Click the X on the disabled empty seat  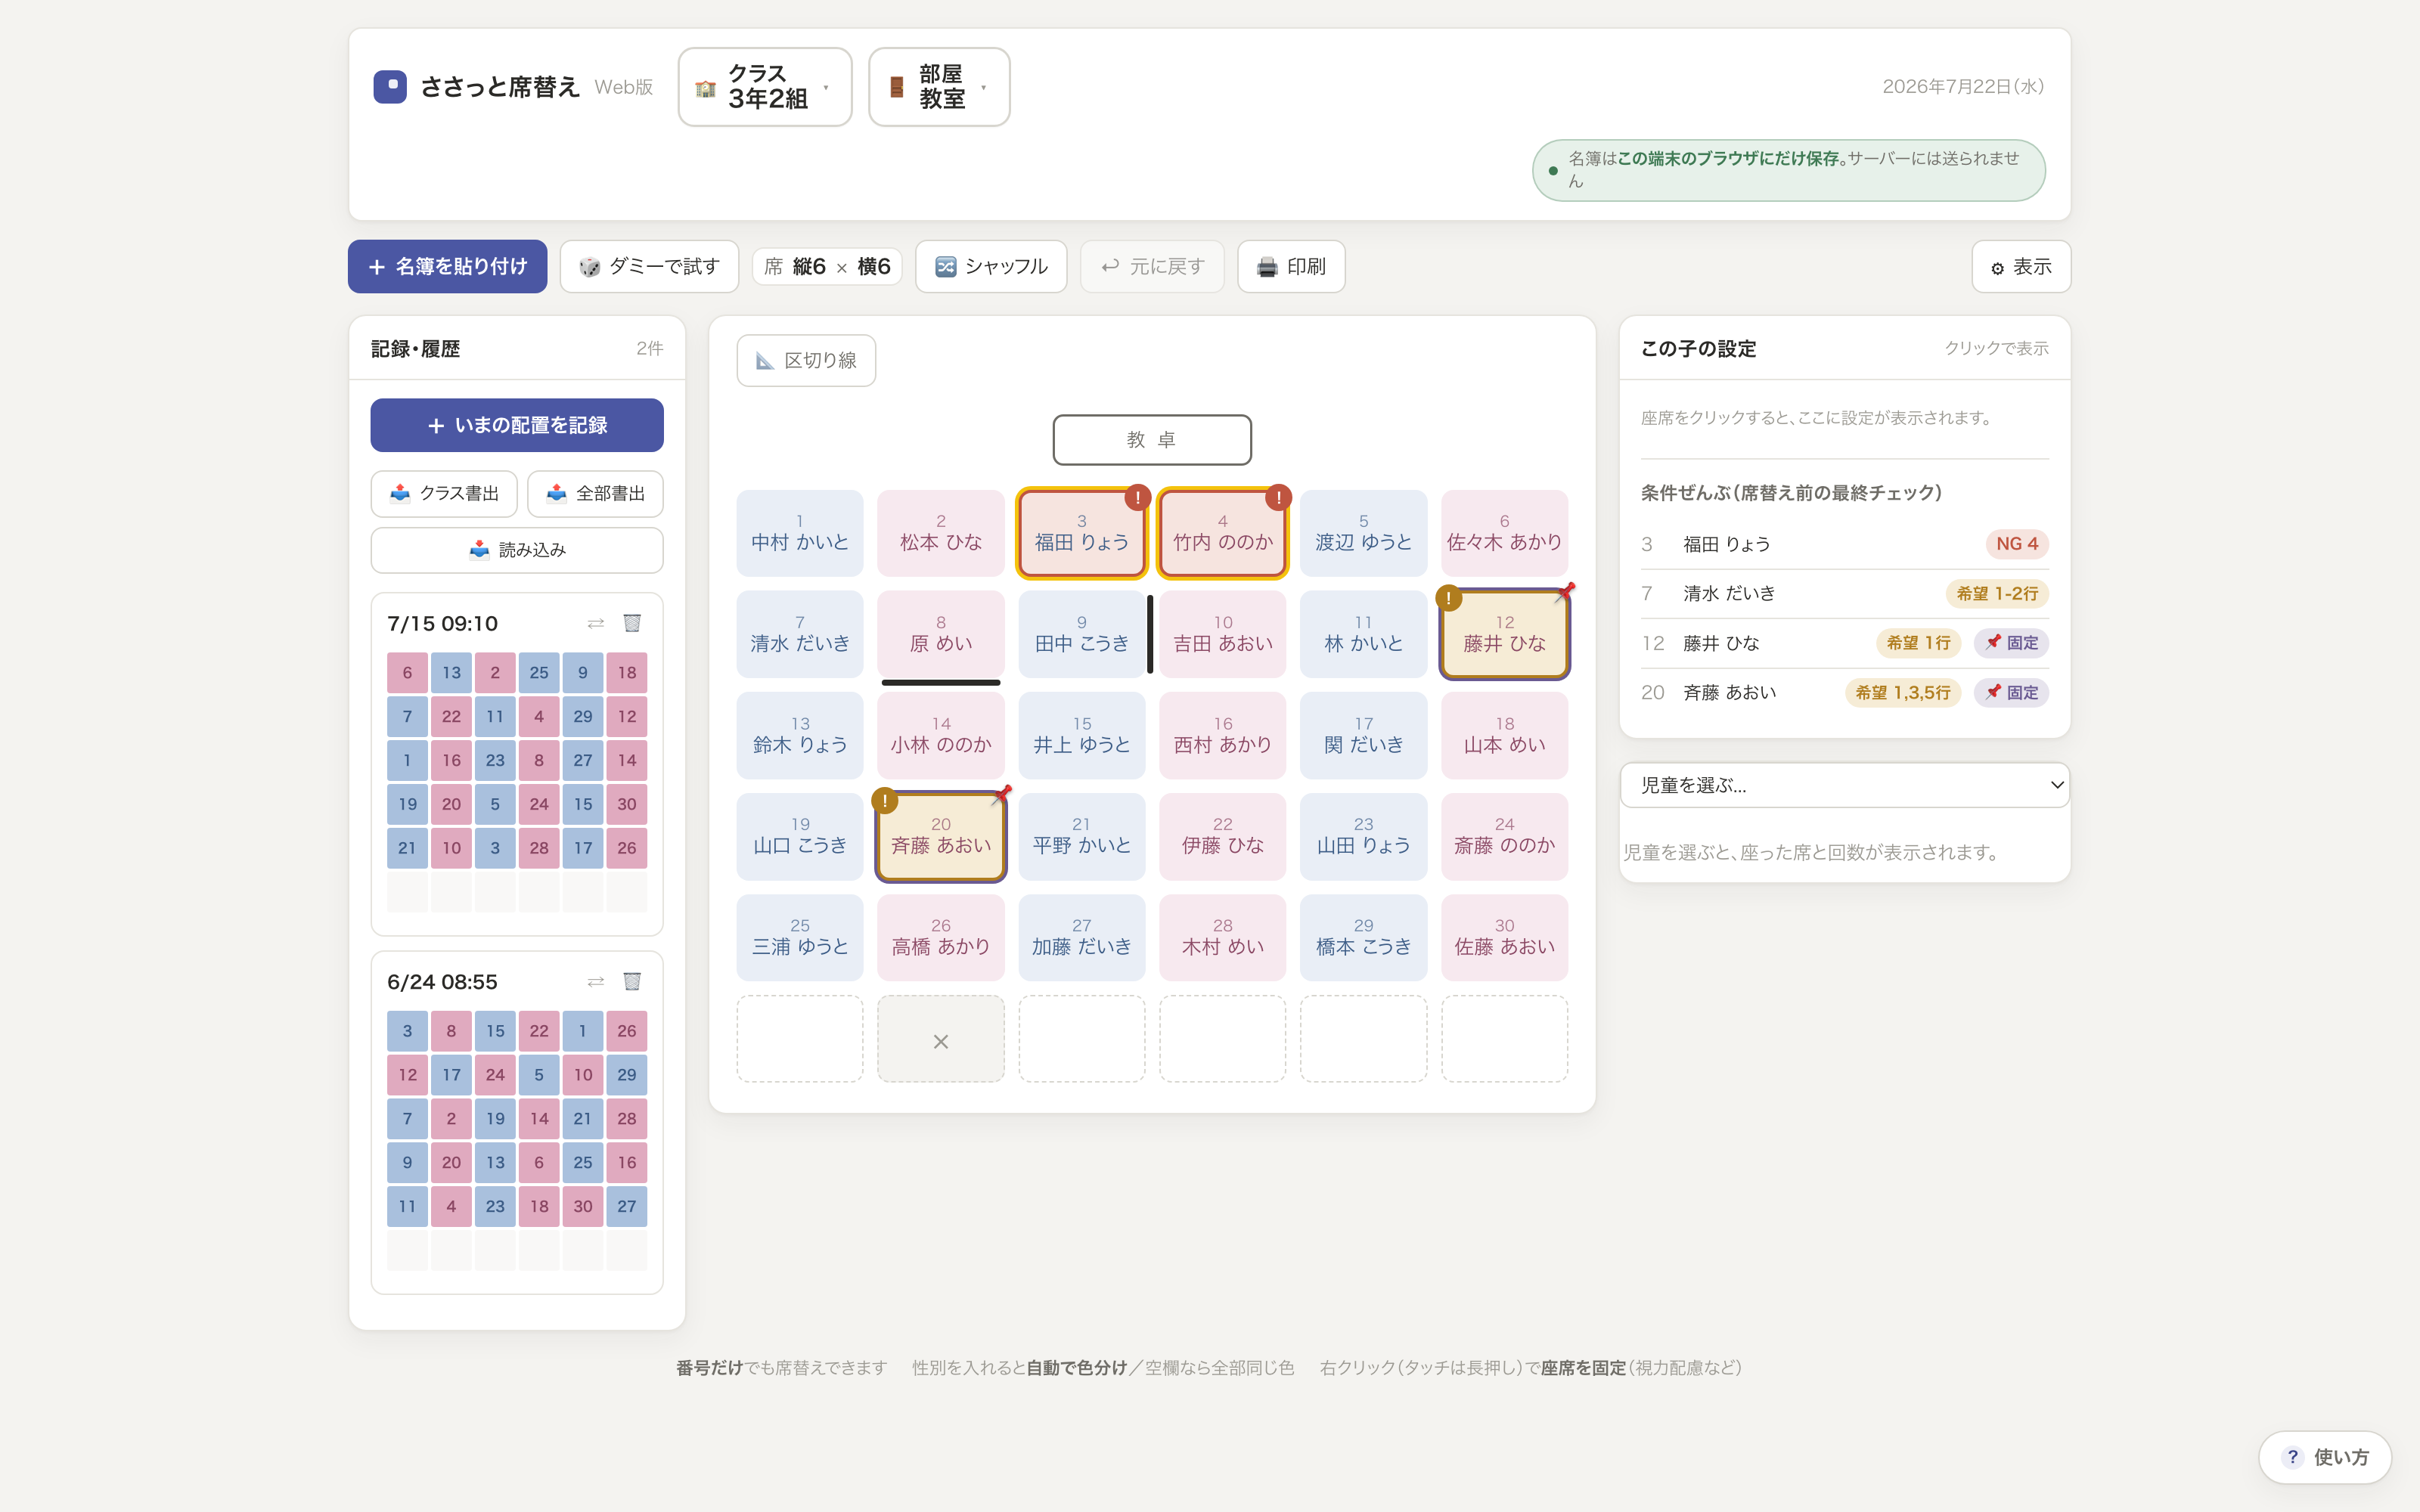tap(941, 1042)
